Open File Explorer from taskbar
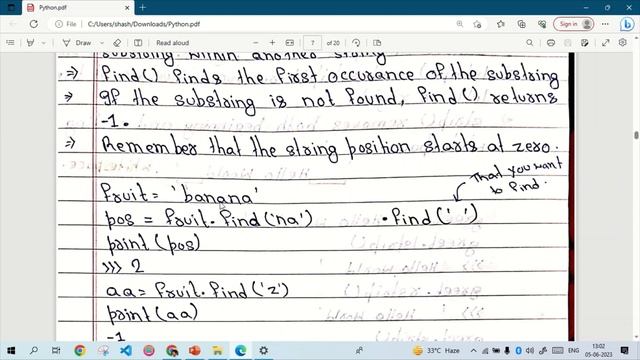This screenshot has width=640, height=360. (218, 350)
